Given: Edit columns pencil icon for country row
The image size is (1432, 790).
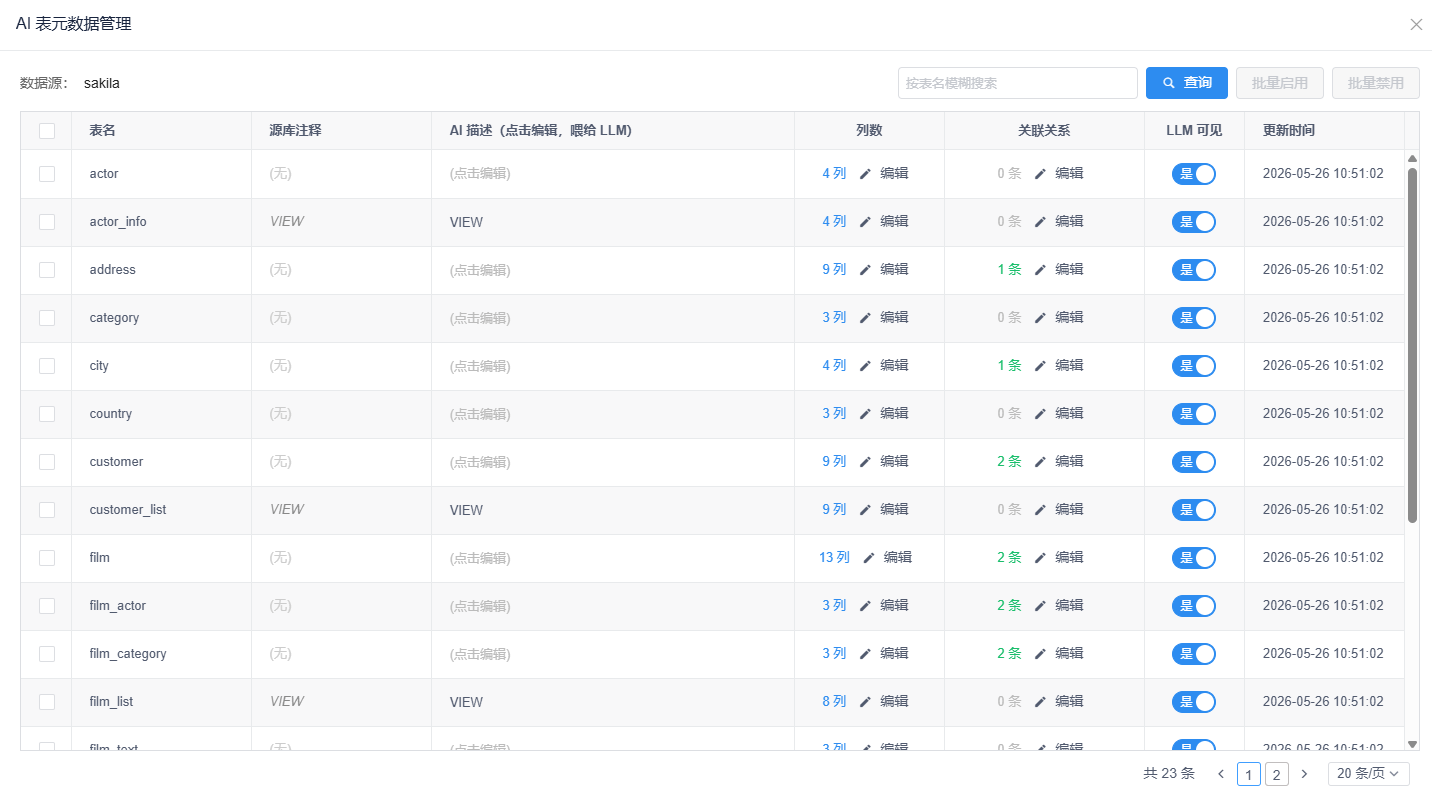Looking at the screenshot, I should tap(865, 414).
